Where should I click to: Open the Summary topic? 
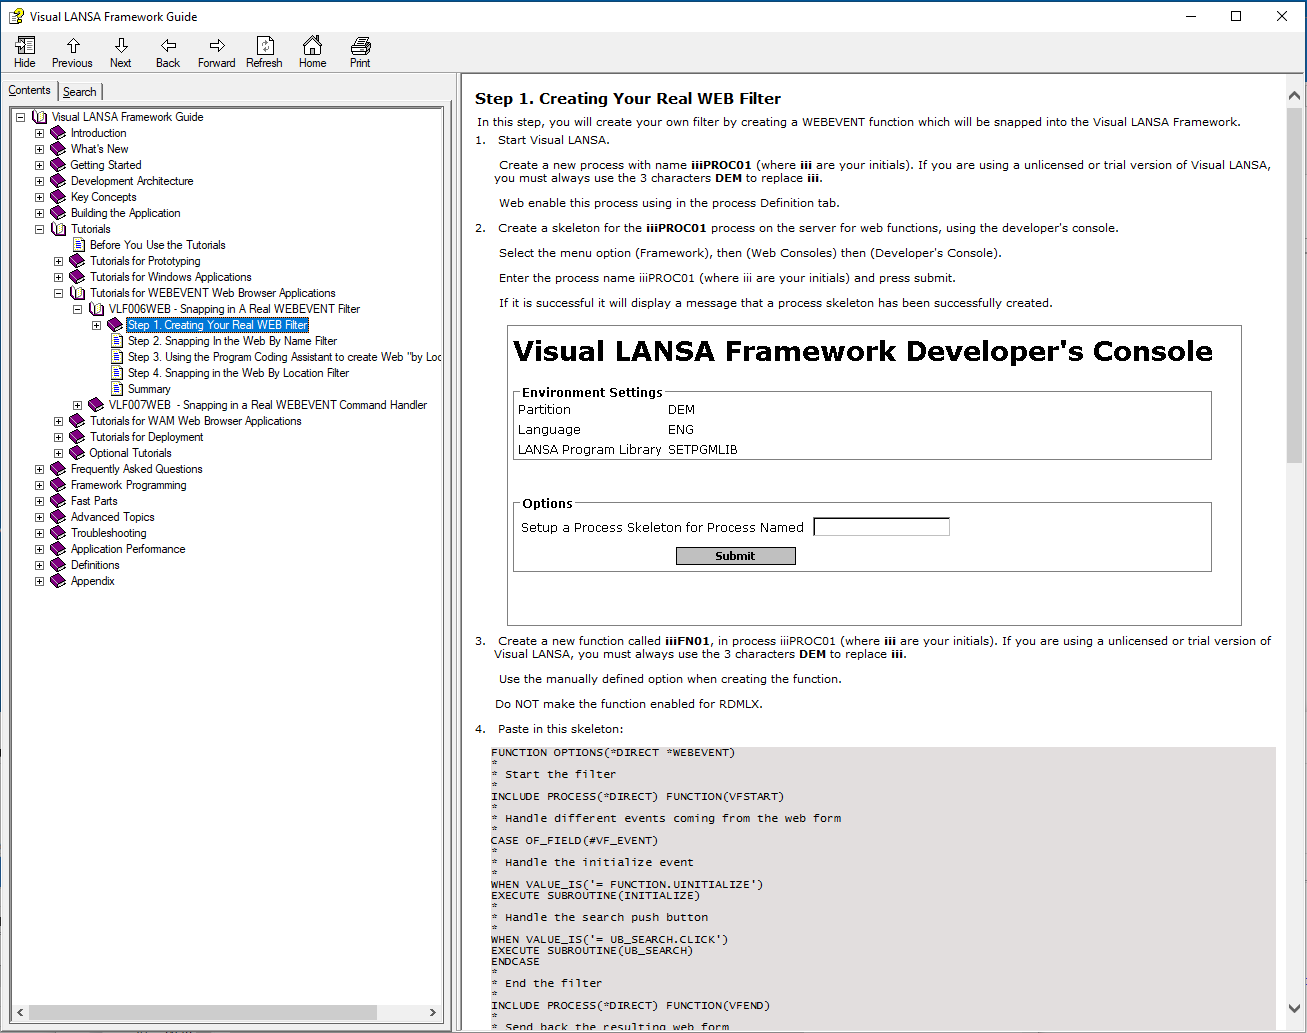coord(149,389)
